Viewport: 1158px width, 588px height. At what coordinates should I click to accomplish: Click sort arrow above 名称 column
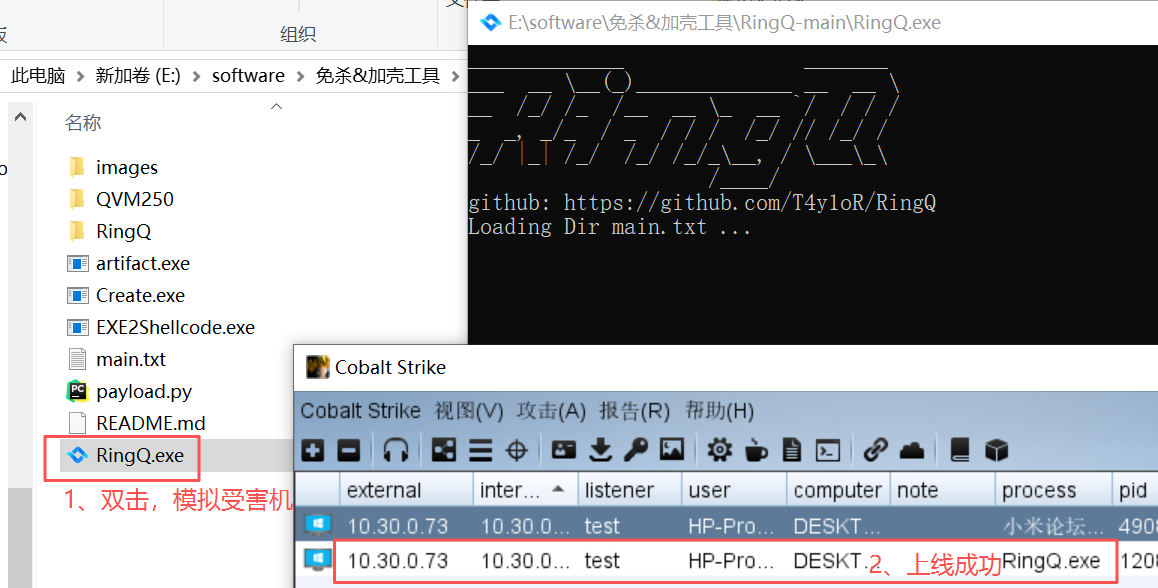coord(276,106)
